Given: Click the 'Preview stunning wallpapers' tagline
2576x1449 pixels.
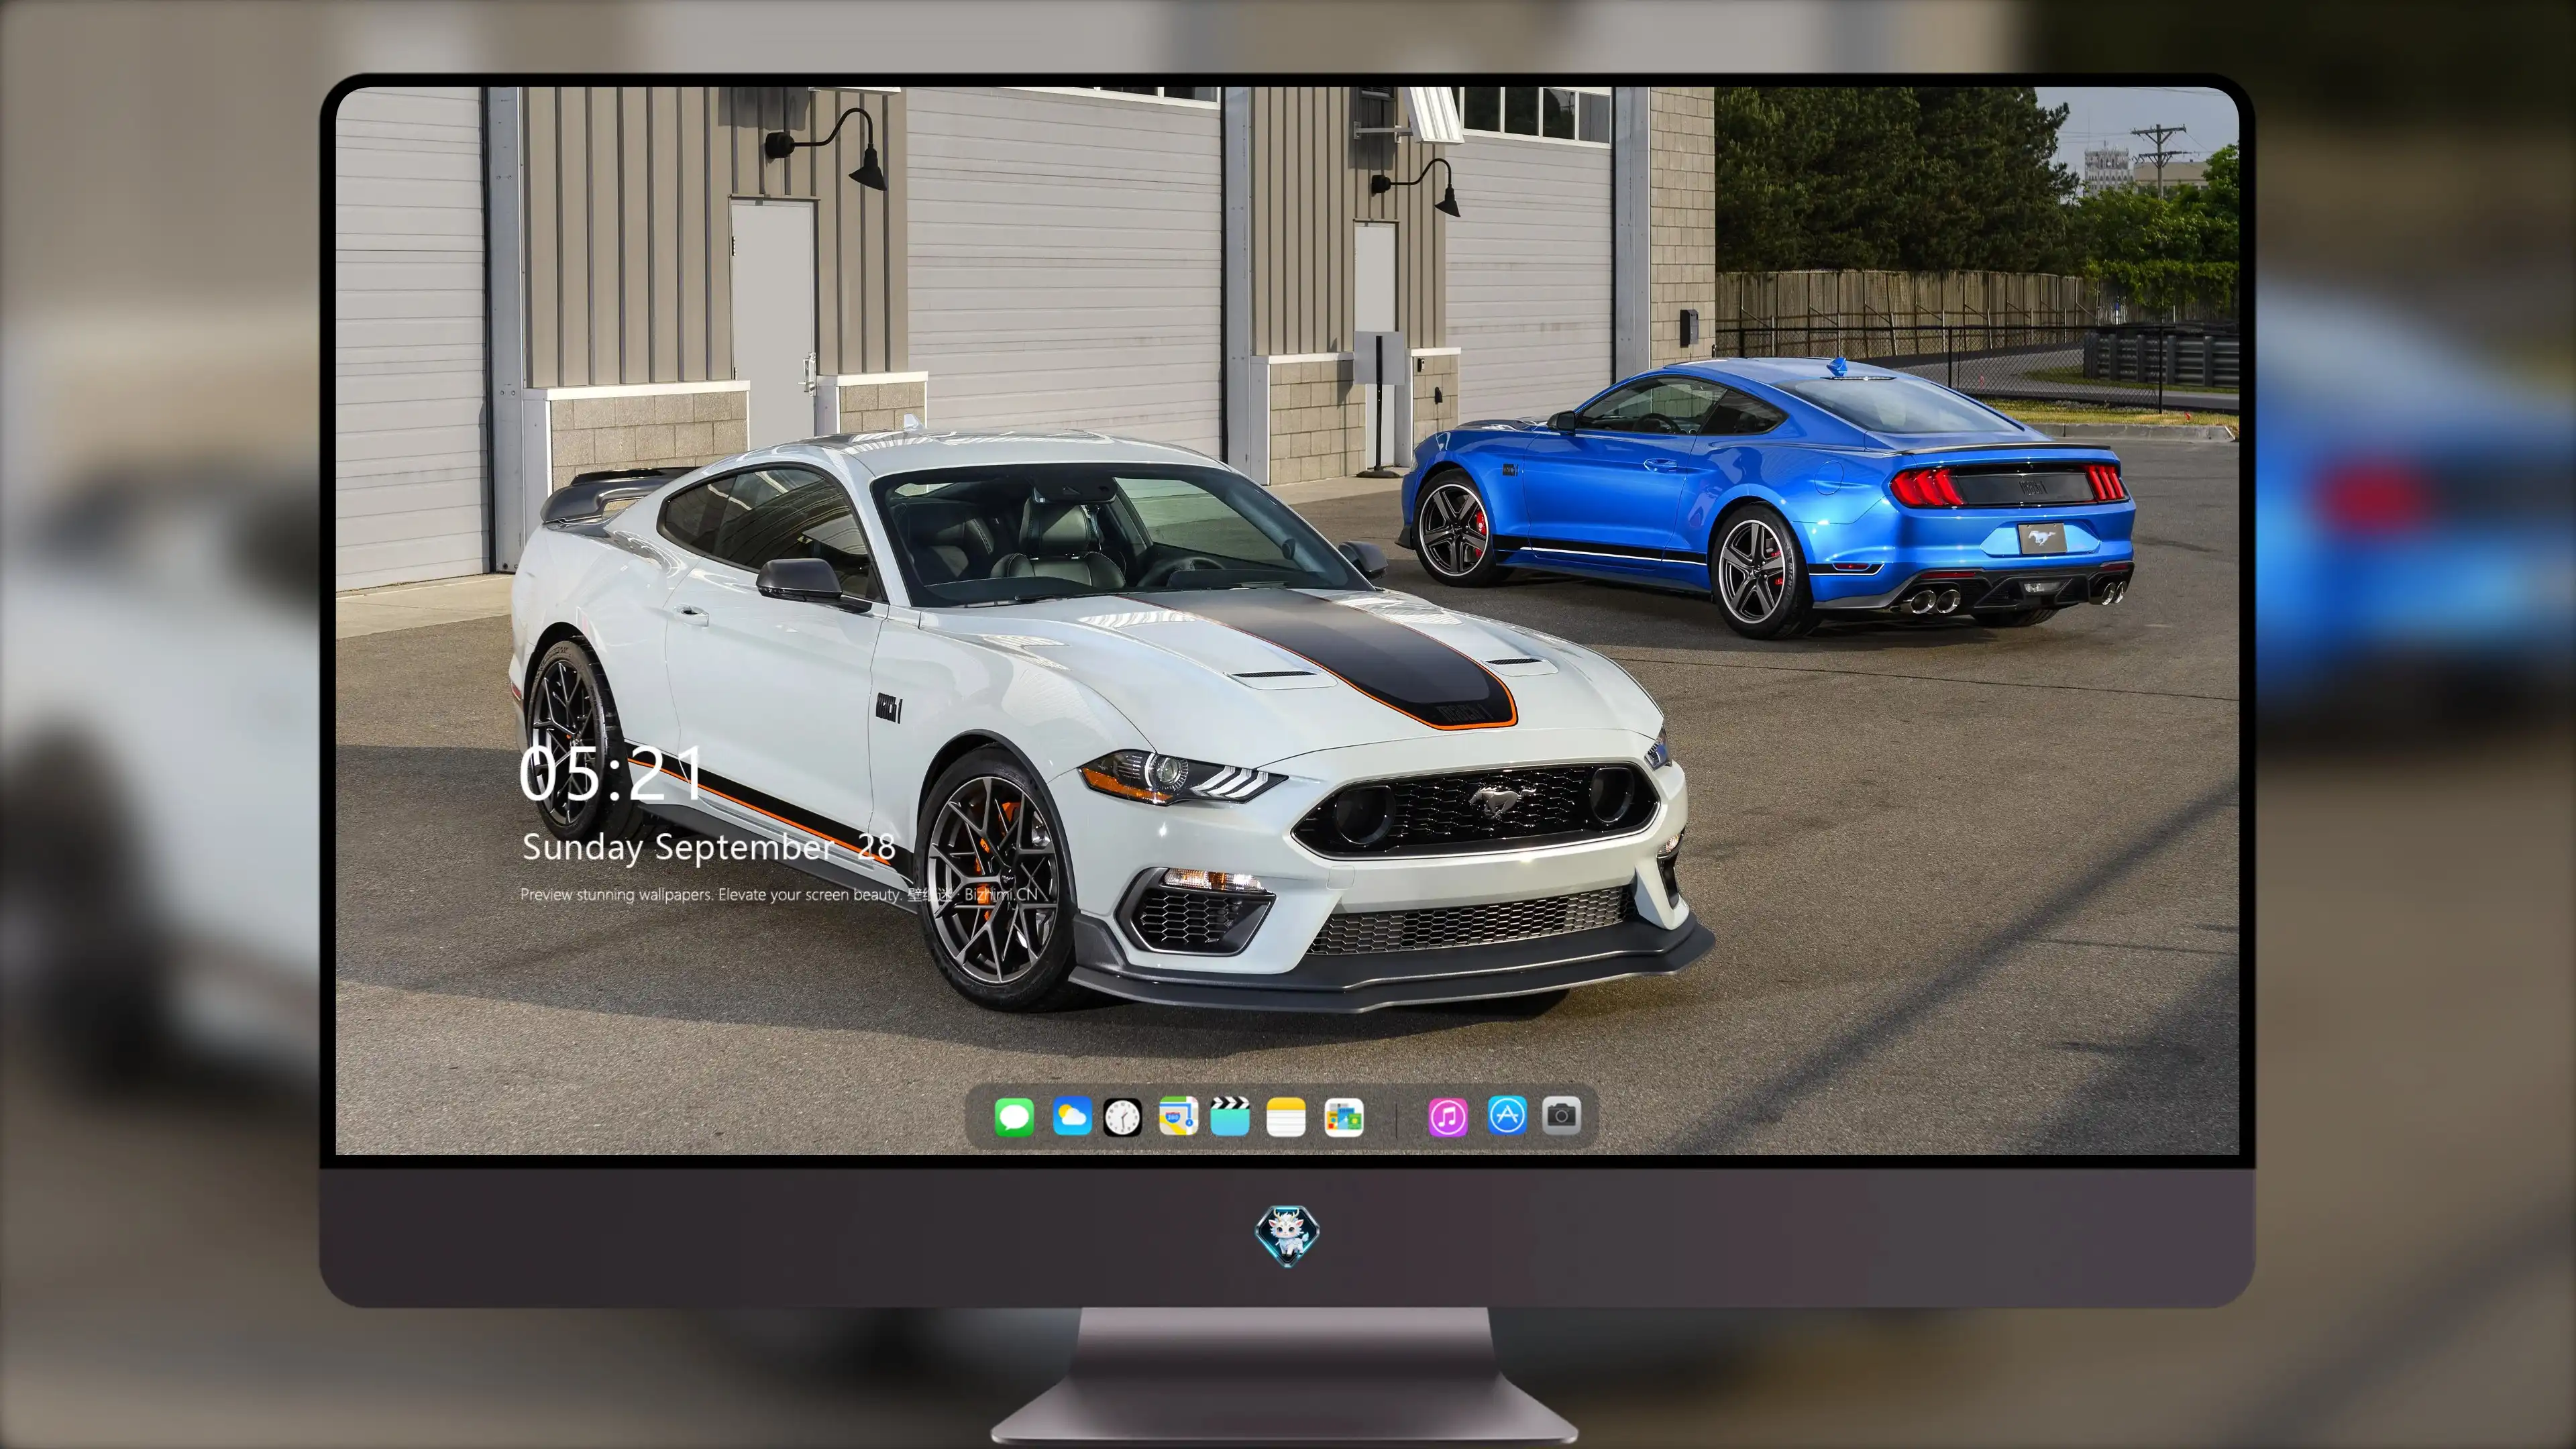Looking at the screenshot, I should pyautogui.click(x=780, y=894).
